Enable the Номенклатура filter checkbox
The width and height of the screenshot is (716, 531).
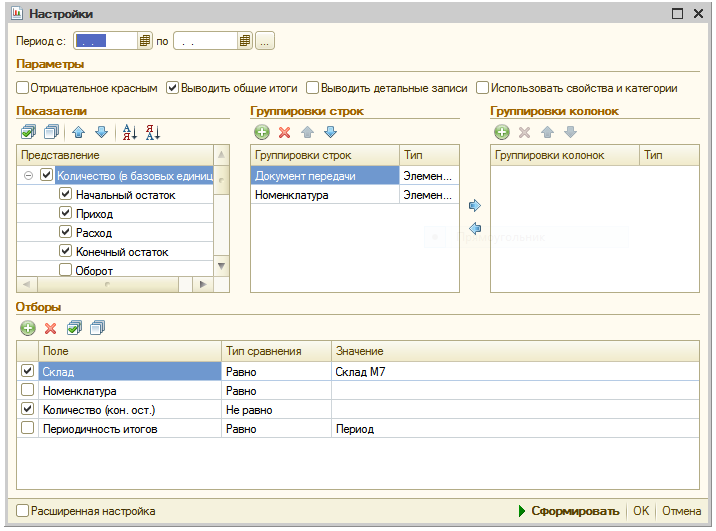tap(28, 391)
